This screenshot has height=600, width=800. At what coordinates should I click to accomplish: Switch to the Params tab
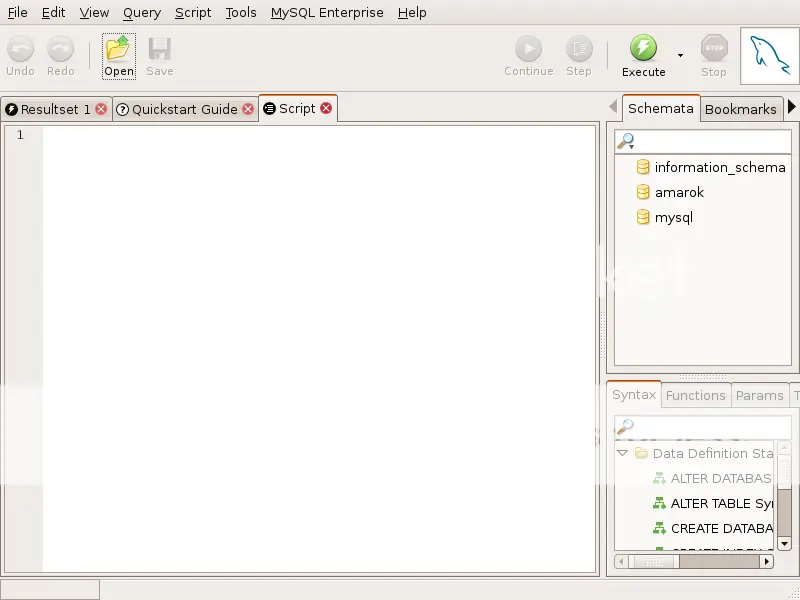(x=759, y=395)
